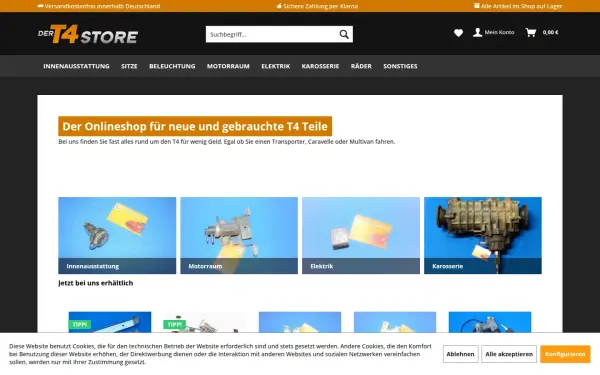Viewport: 600px width, 375px height.
Task: Click the Der T4 Store logo
Action: [x=88, y=34]
